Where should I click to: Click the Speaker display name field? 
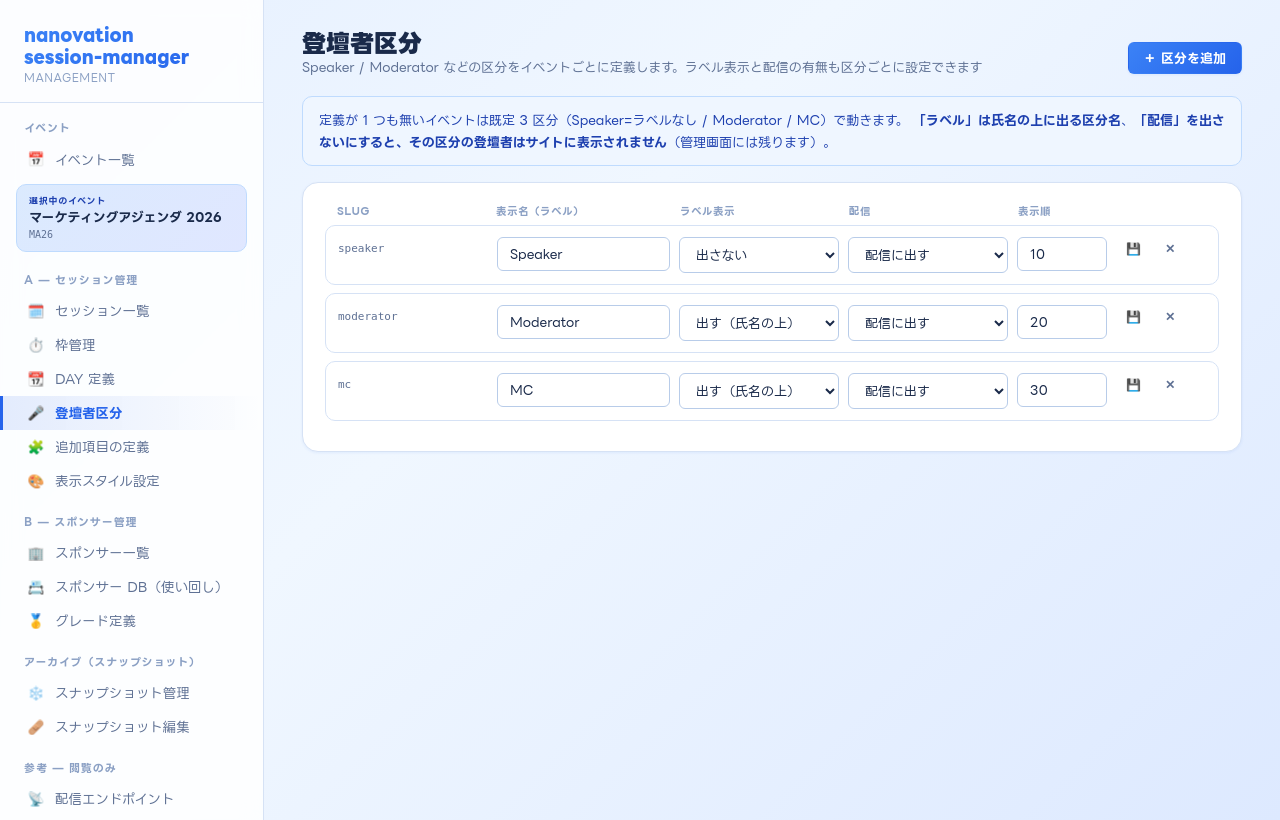point(583,254)
